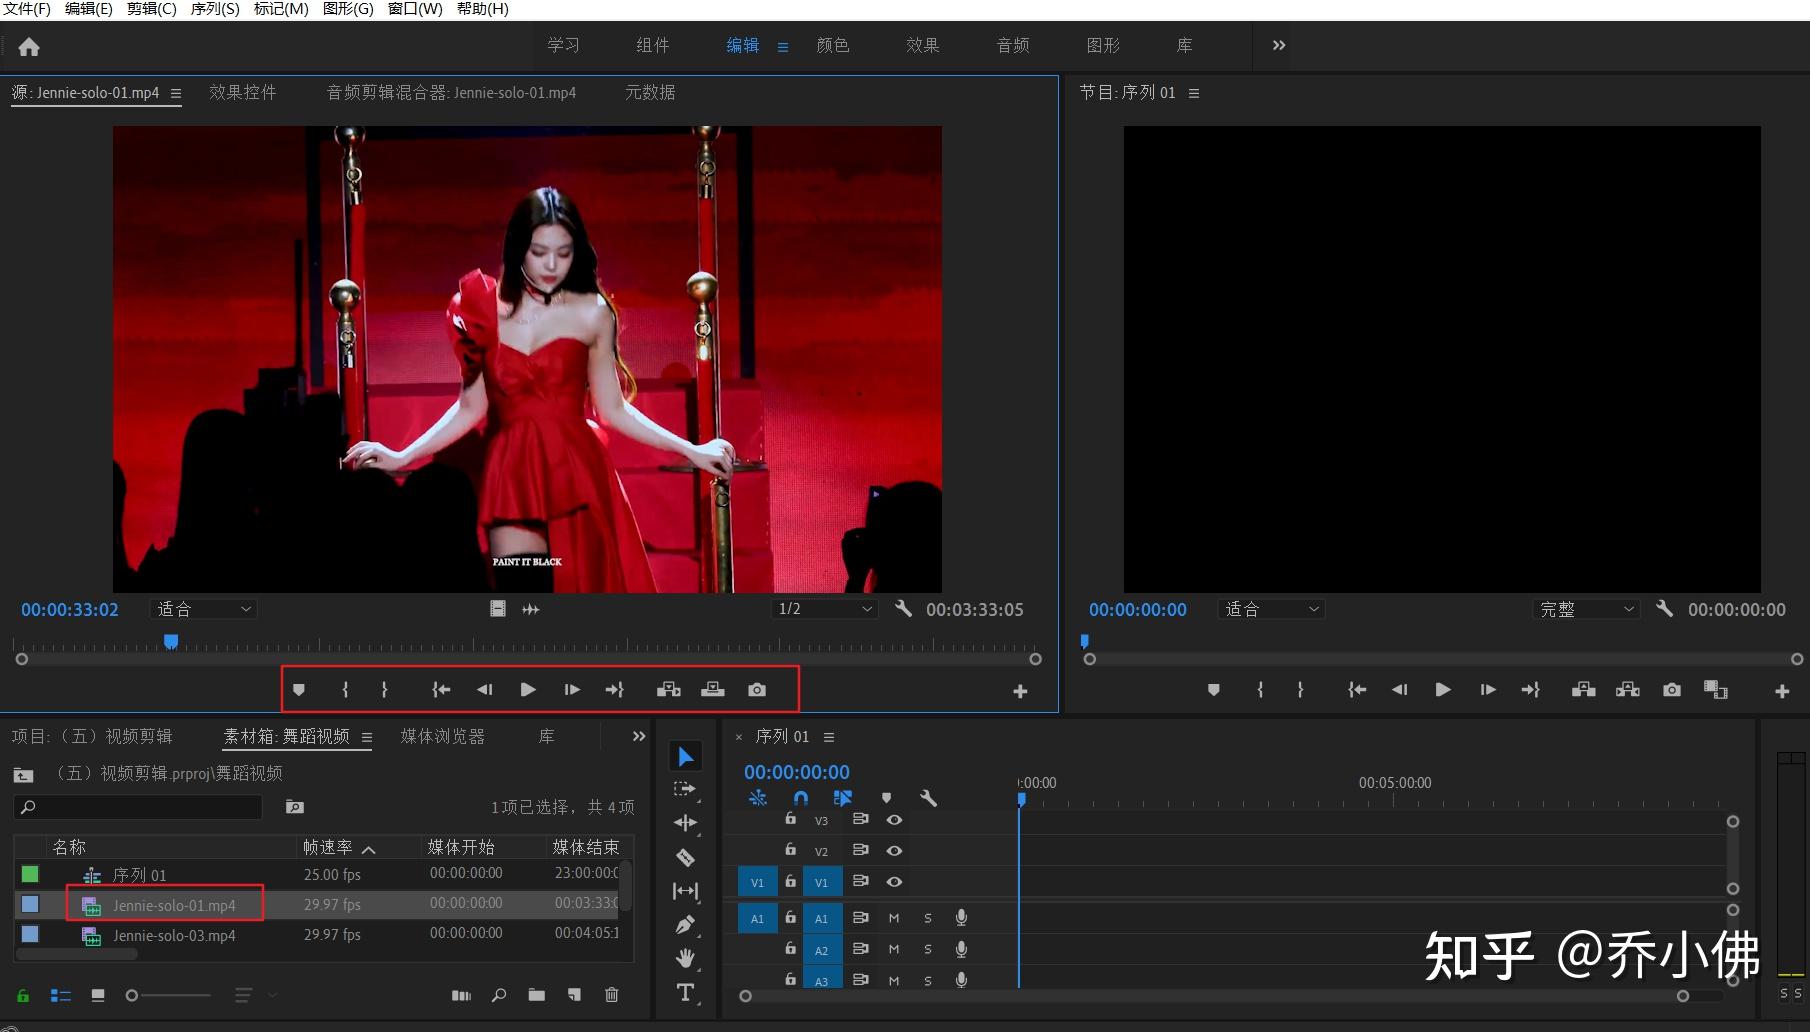Export frame from the Source monitor

click(757, 690)
